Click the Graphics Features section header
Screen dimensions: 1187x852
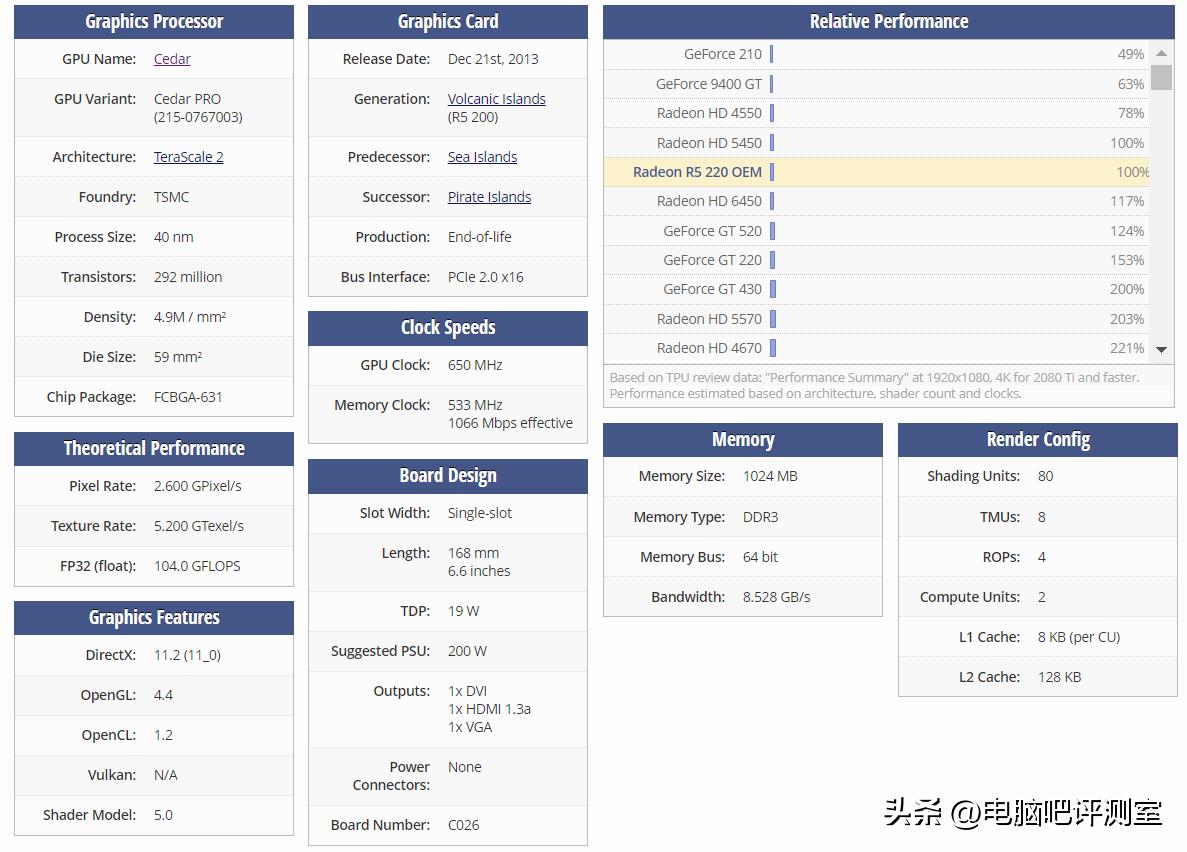coord(154,617)
